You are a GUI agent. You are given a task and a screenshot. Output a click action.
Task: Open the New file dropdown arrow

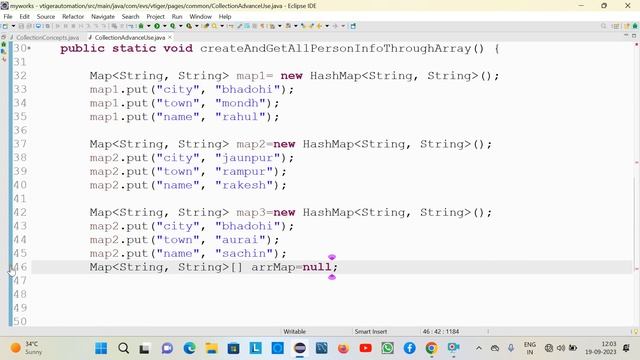click(13, 26)
